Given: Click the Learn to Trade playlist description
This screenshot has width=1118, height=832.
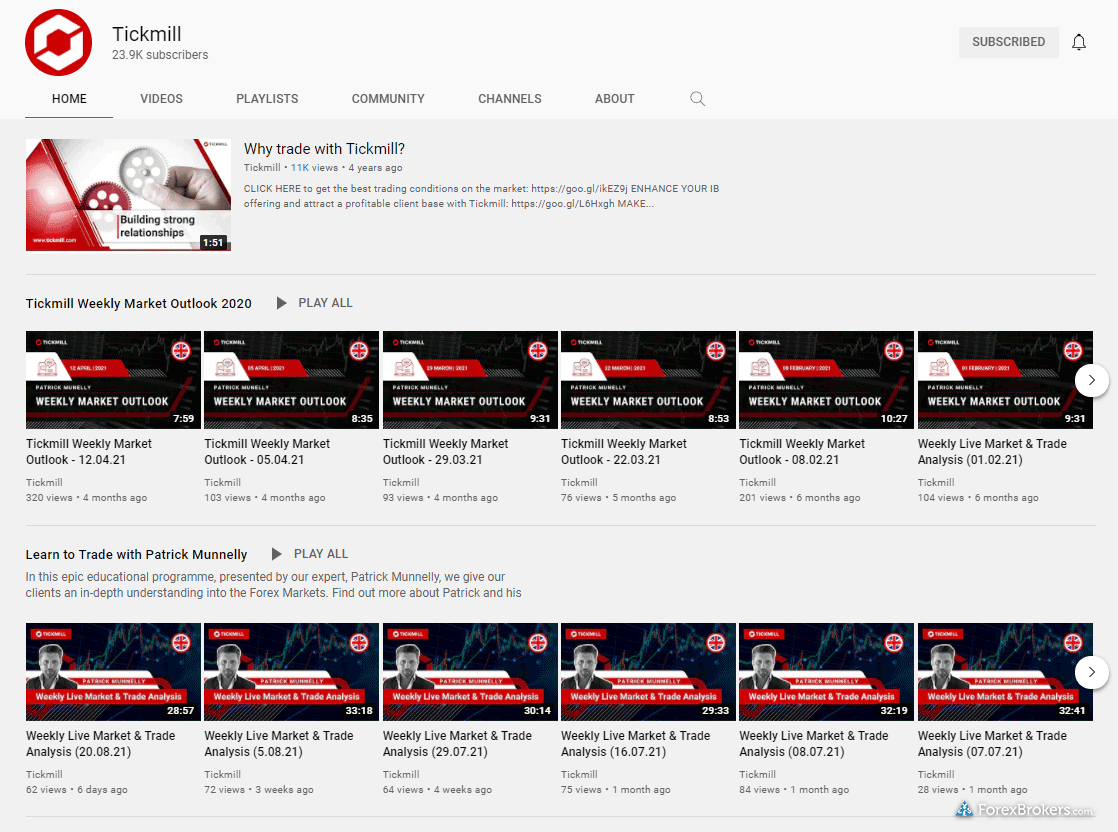Looking at the screenshot, I should point(274,585).
